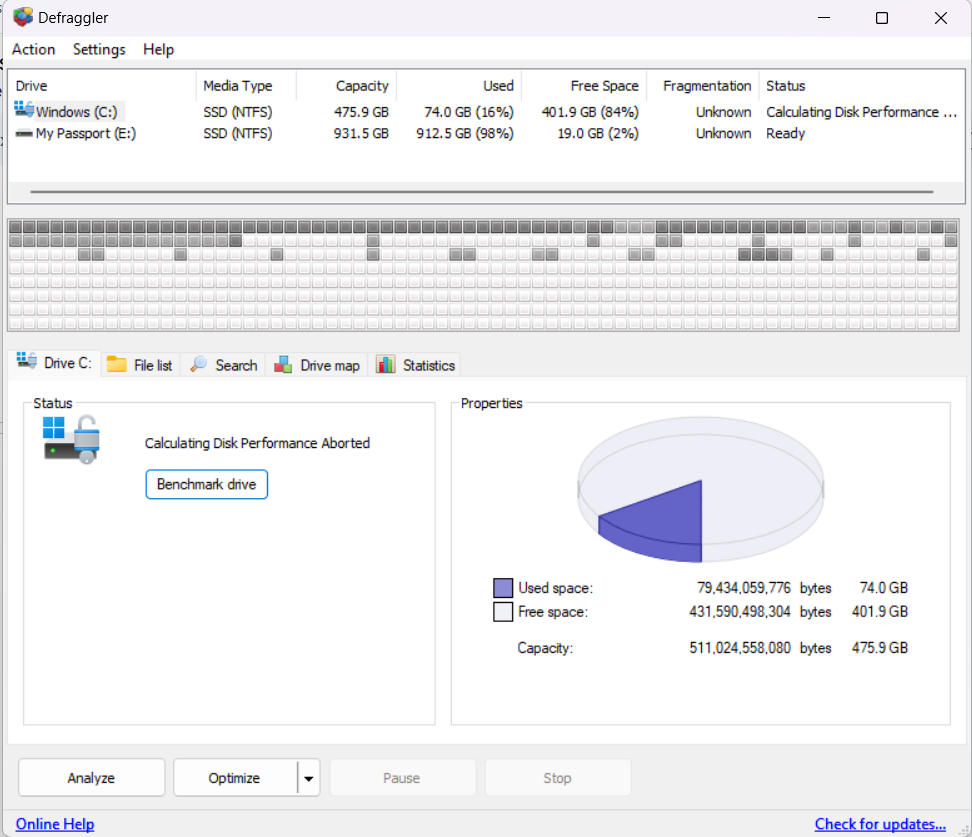Image resolution: width=972 pixels, height=837 pixels.
Task: Click the Used space purple color swatch
Action: pos(503,588)
